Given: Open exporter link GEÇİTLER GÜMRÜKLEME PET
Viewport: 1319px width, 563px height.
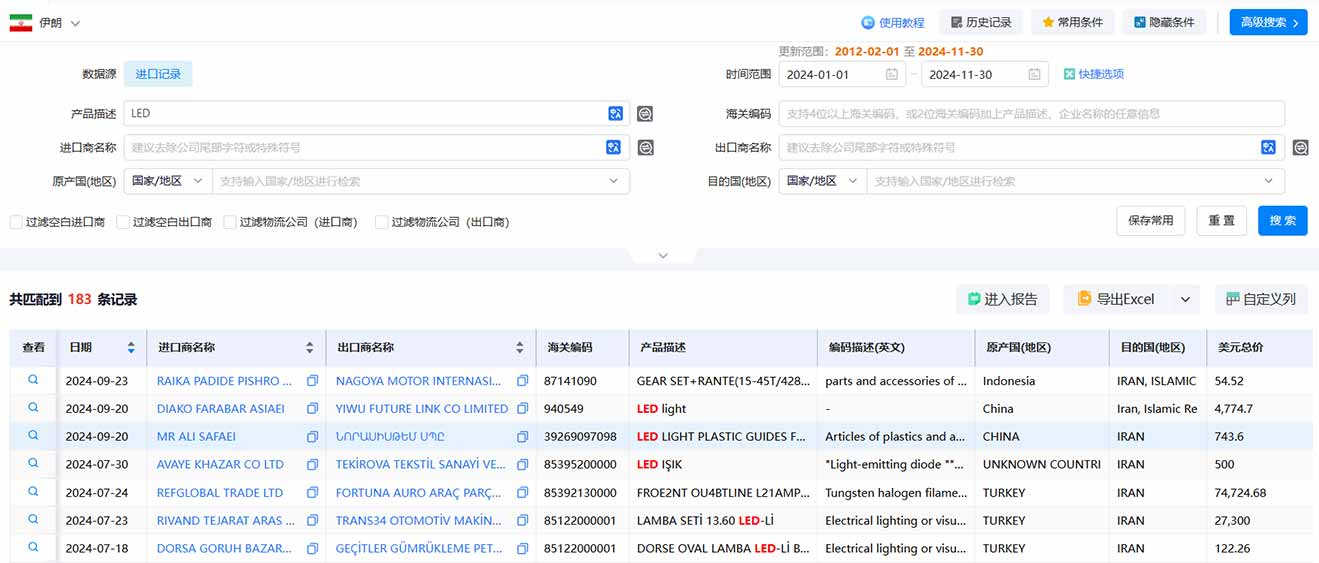Looking at the screenshot, I should click(418, 549).
